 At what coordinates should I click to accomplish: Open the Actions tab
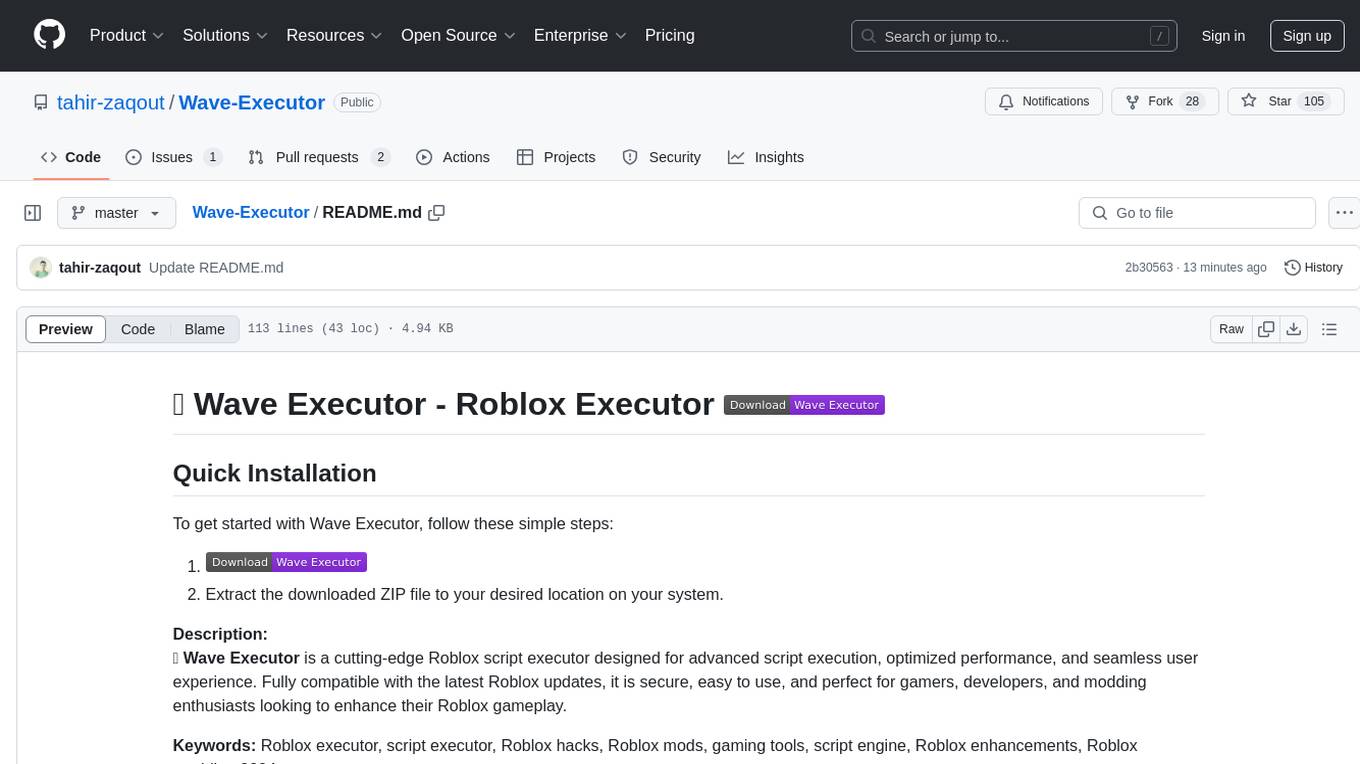(x=452, y=157)
